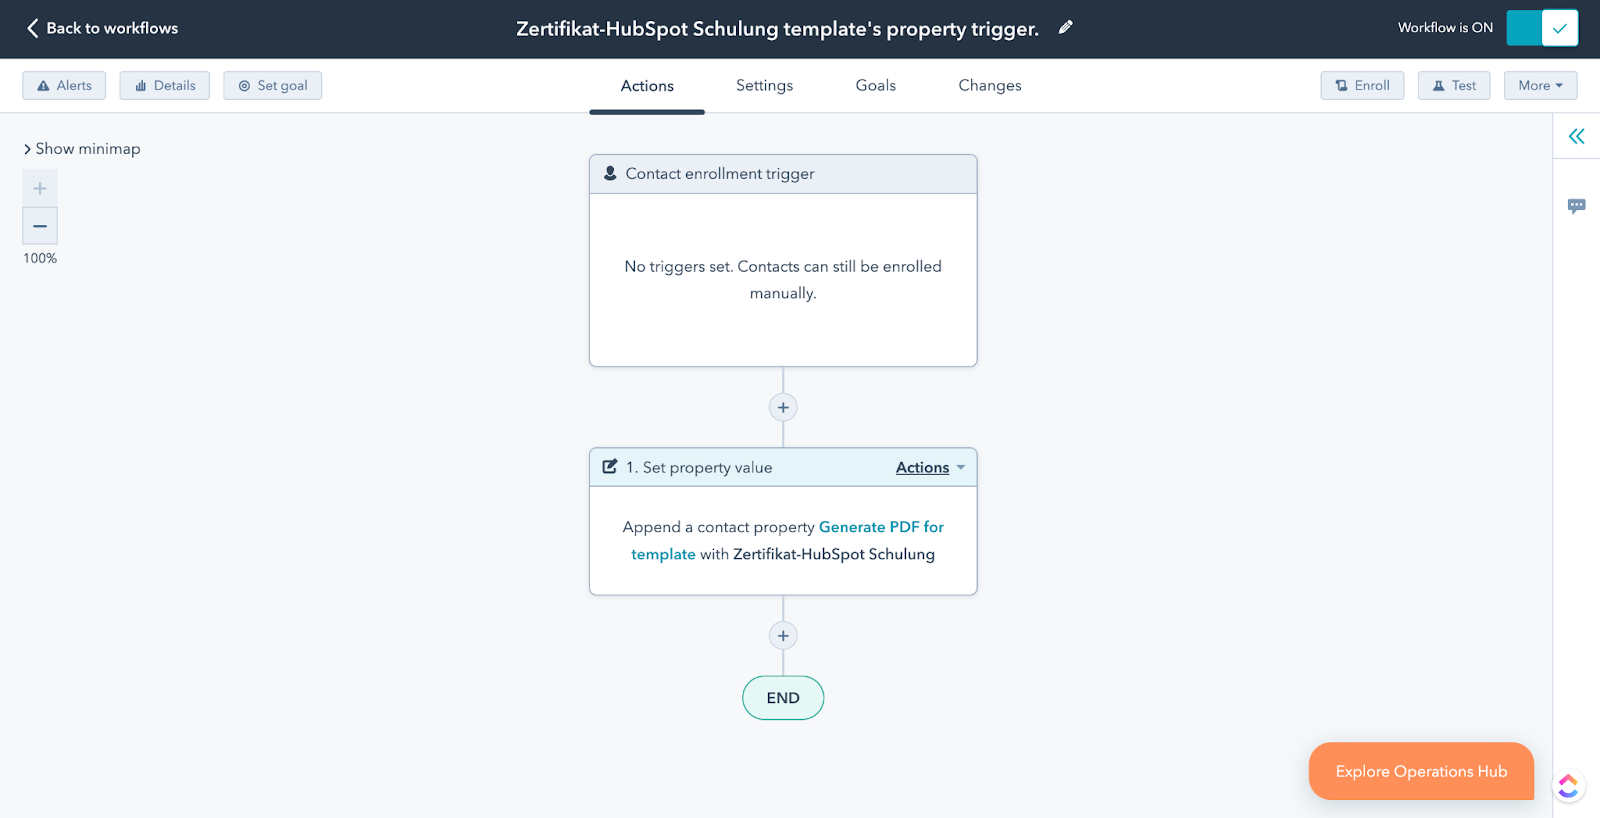Open the More dropdown menu
This screenshot has width=1600, height=818.
[x=1540, y=86]
